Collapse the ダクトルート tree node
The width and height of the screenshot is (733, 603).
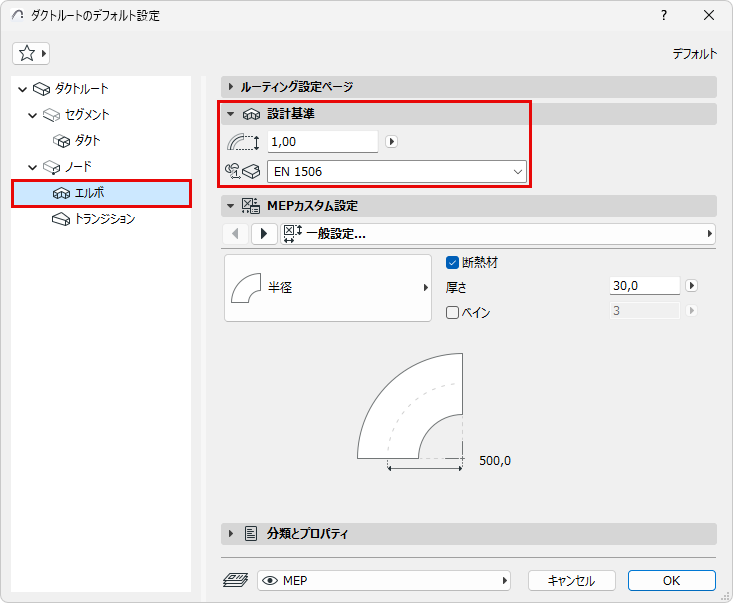pyautogui.click(x=22, y=89)
